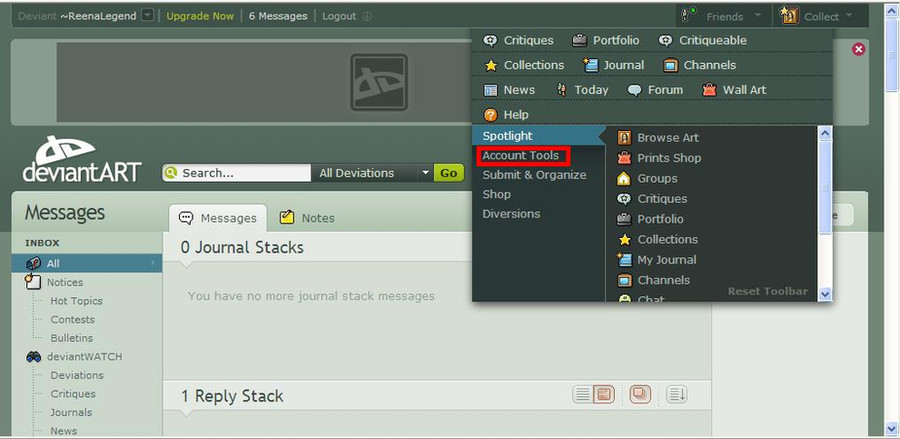The width and height of the screenshot is (900, 439).
Task: Select thumbnail view in Reply Stack
Action: point(603,395)
